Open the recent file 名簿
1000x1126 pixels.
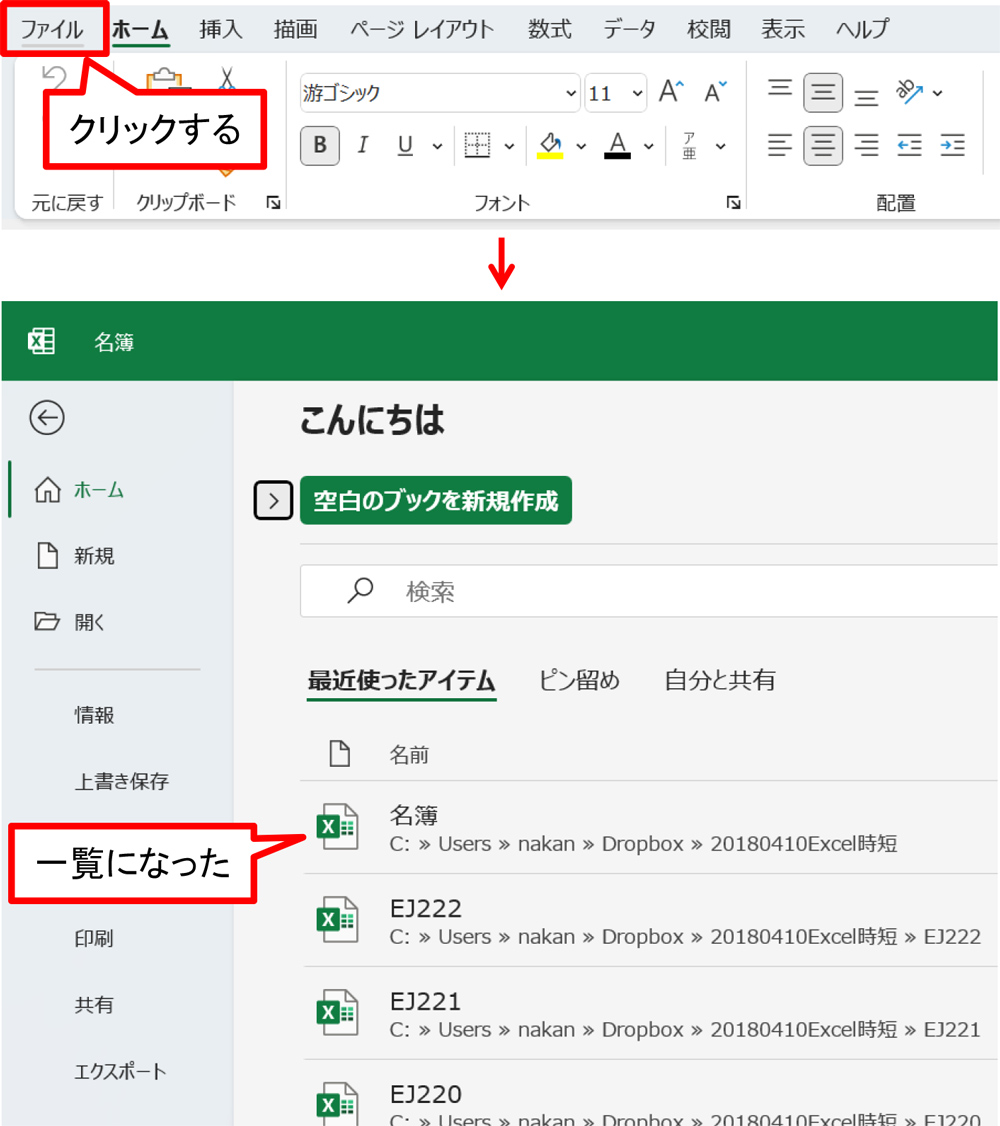click(649, 828)
